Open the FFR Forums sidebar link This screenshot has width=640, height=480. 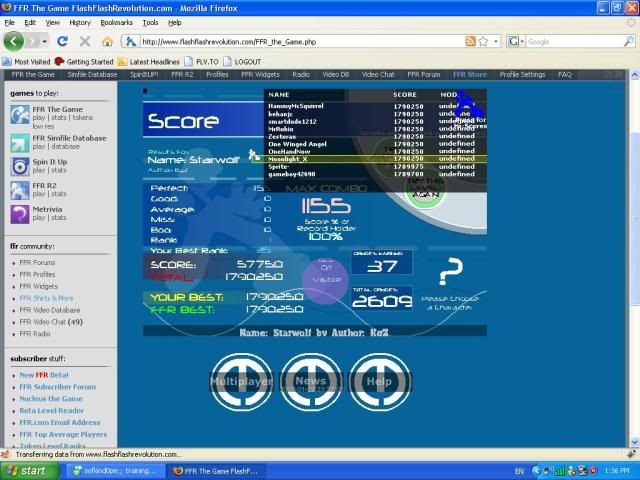37,262
